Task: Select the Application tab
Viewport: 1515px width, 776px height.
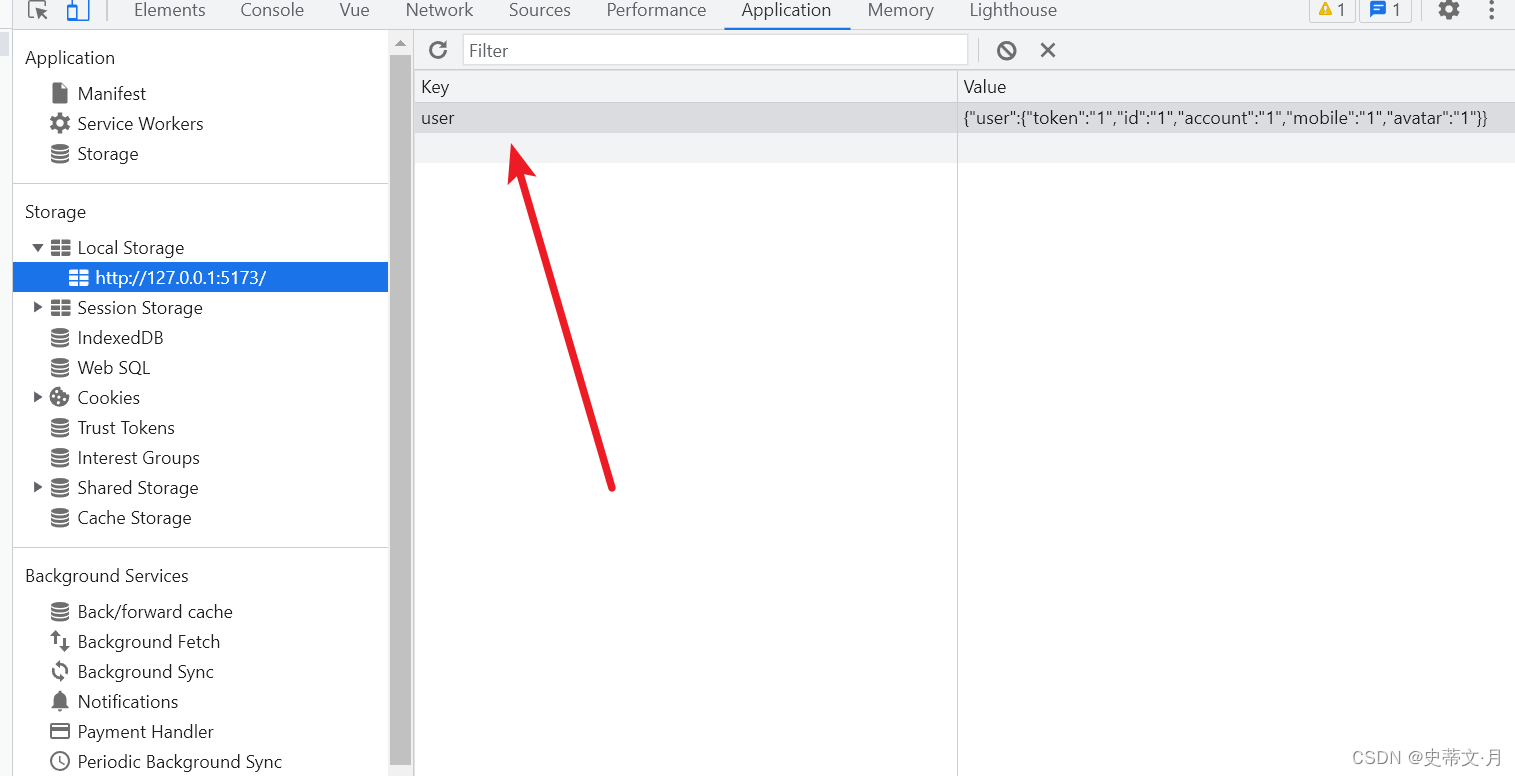Action: click(786, 10)
